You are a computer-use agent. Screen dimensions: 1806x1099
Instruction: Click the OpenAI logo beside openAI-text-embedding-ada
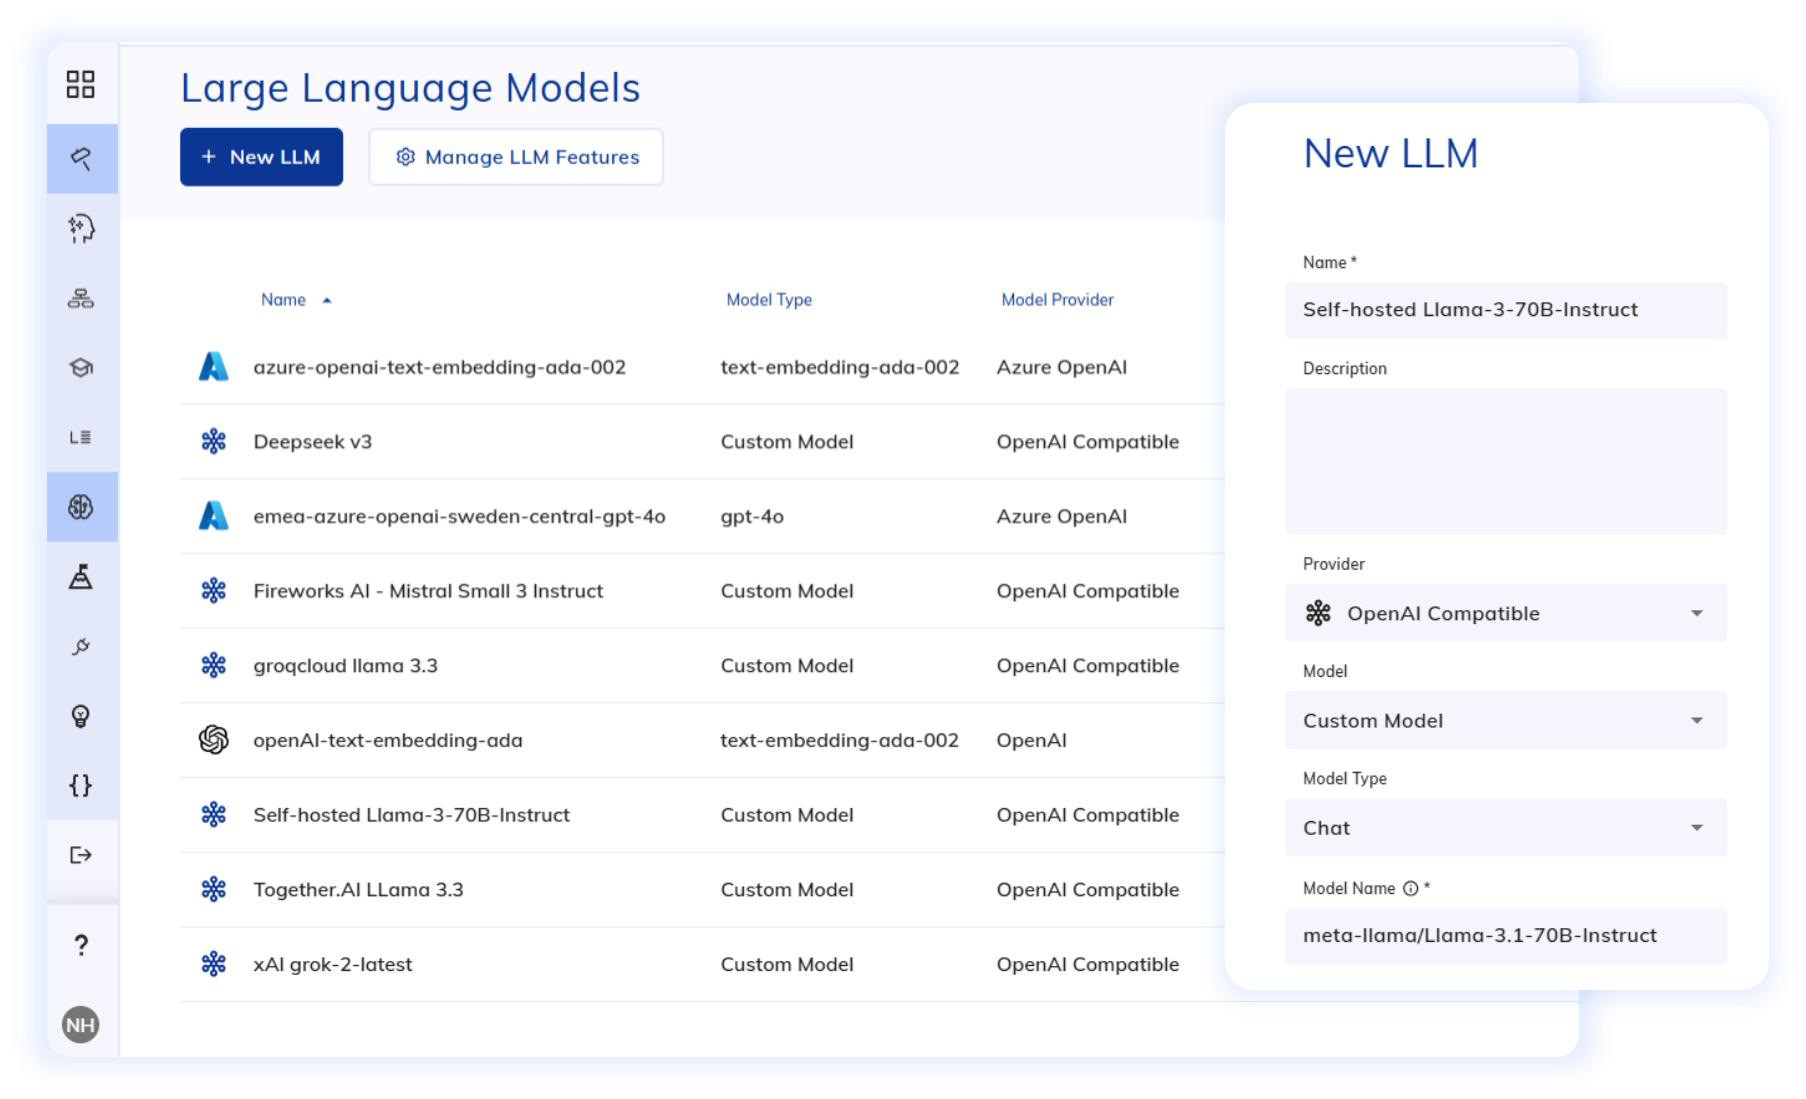tap(214, 740)
